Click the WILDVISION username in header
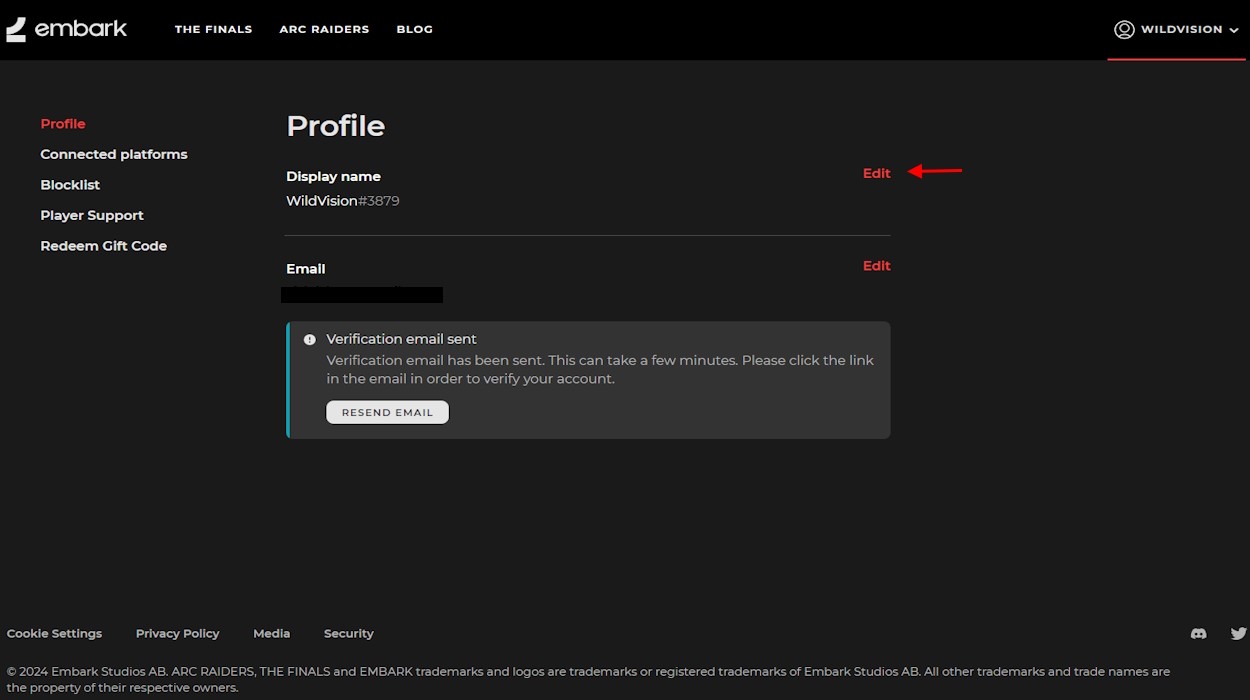1250x700 pixels. coord(1182,29)
